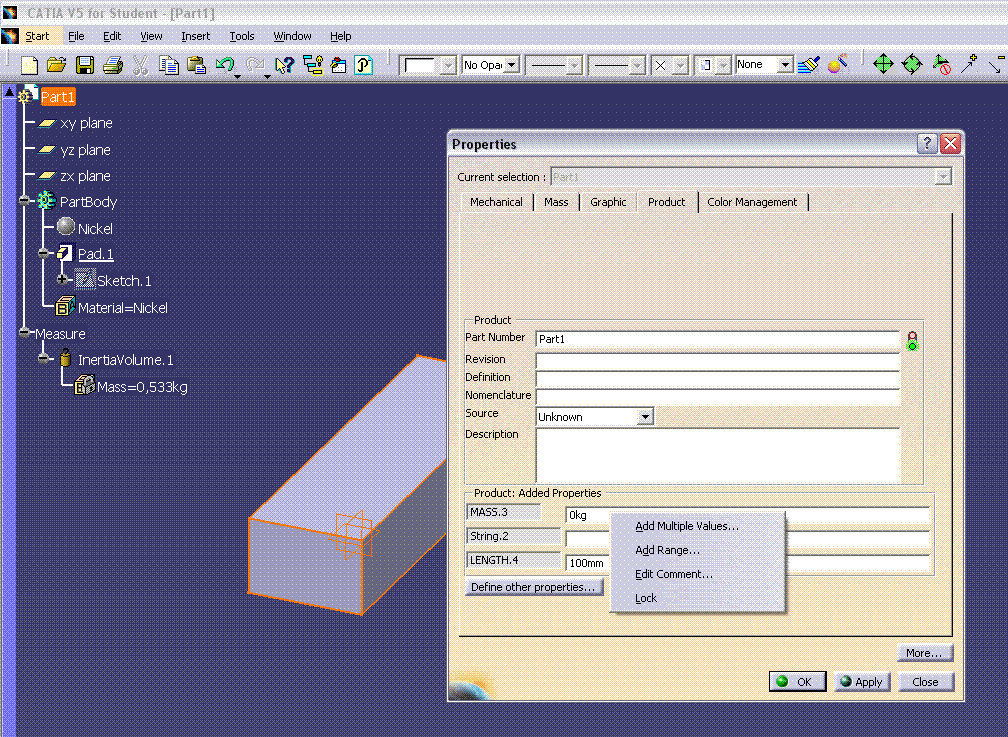This screenshot has width=1008, height=737.
Task: Open the Apply Material sphere icon
Action: click(x=837, y=64)
